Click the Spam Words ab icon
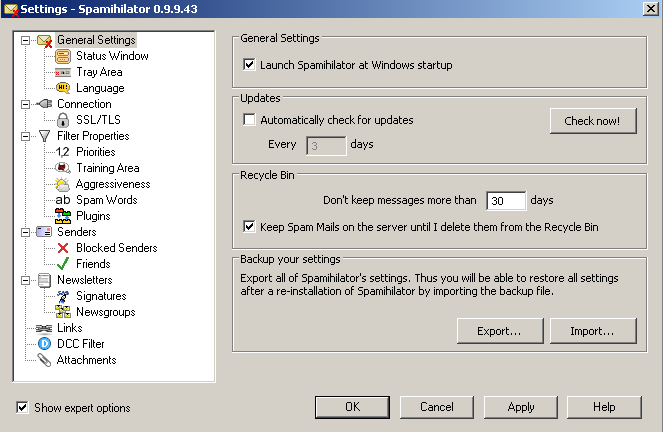 click(x=63, y=200)
